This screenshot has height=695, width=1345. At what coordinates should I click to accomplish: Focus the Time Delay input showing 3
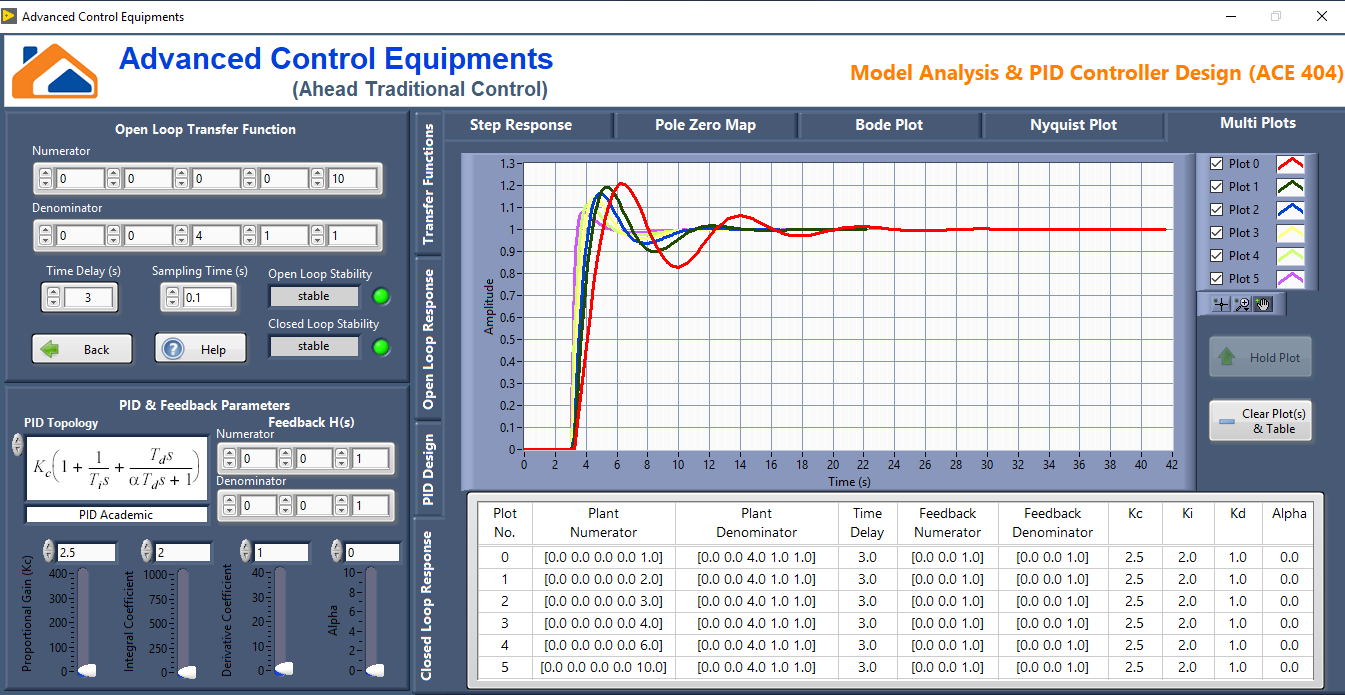click(x=90, y=297)
